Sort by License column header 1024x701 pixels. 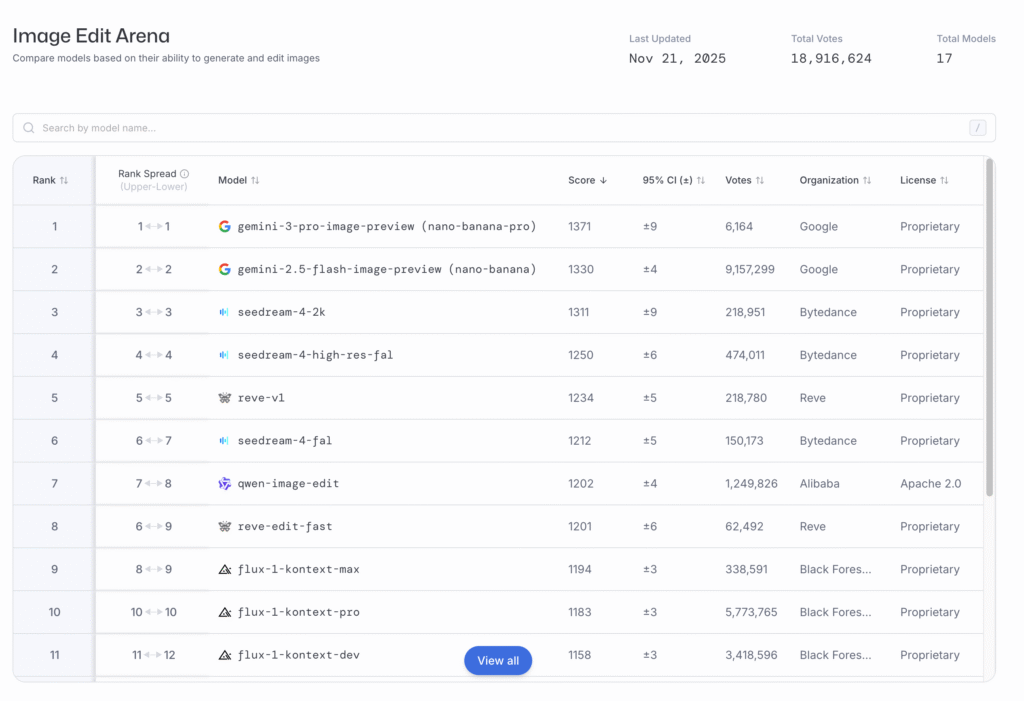(924, 181)
